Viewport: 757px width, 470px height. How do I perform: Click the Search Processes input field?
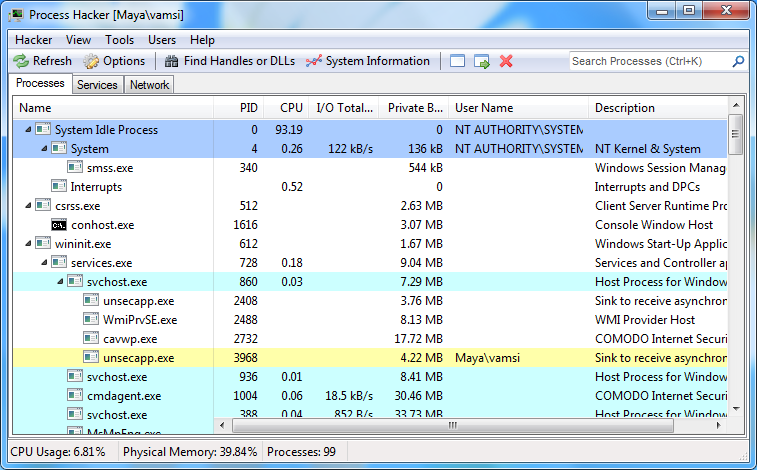[650, 61]
